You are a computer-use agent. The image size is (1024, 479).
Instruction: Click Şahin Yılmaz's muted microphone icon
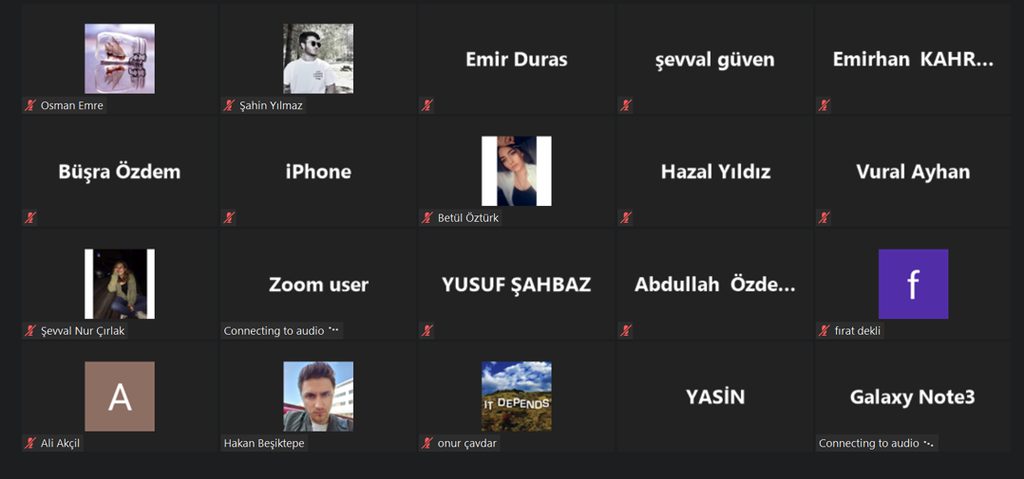(x=229, y=105)
